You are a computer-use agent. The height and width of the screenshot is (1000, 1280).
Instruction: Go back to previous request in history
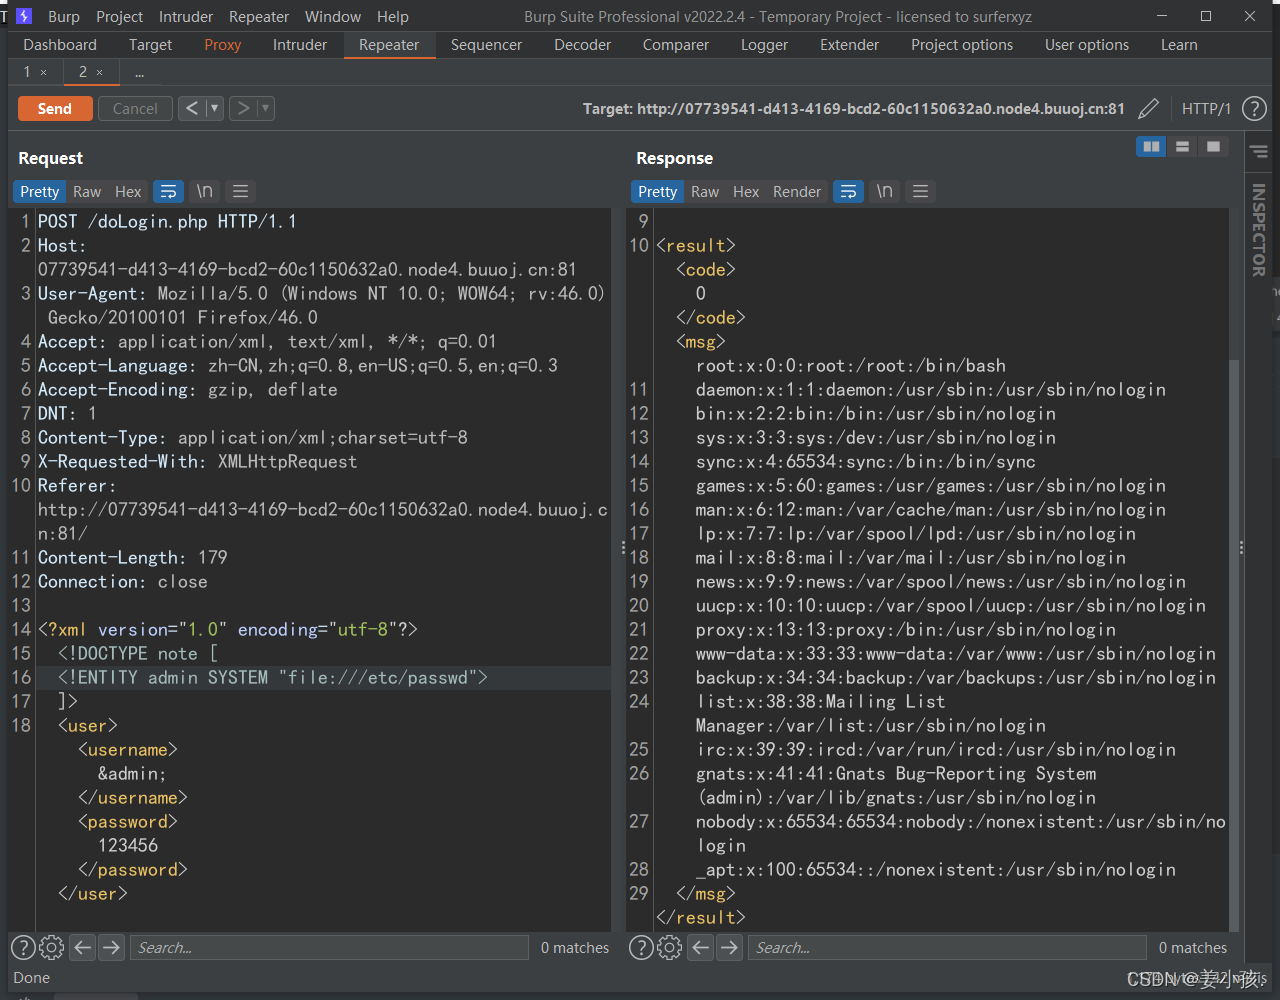coord(192,109)
